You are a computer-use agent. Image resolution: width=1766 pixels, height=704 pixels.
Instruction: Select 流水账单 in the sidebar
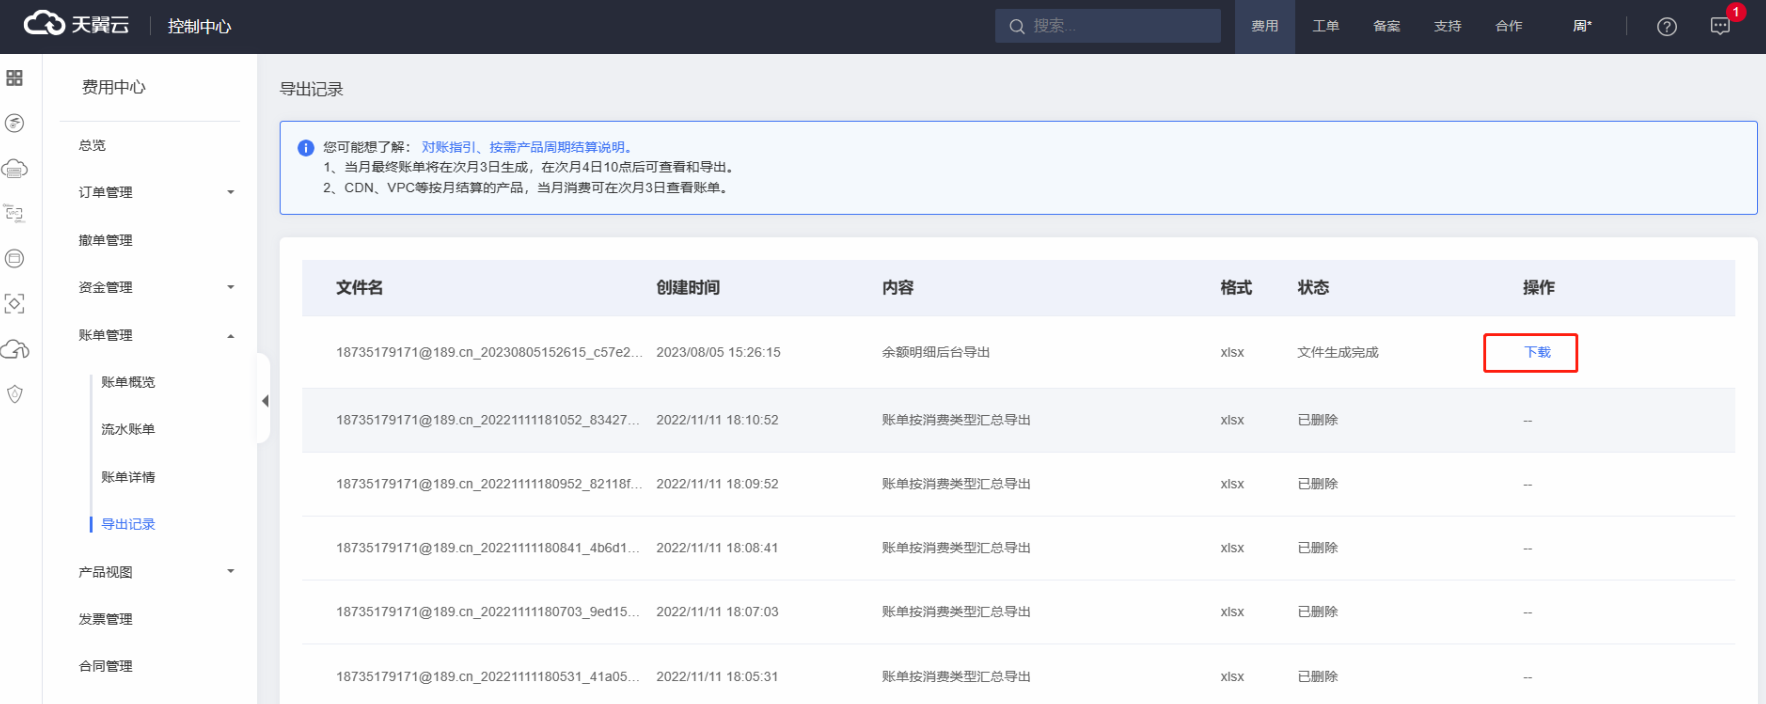(128, 429)
